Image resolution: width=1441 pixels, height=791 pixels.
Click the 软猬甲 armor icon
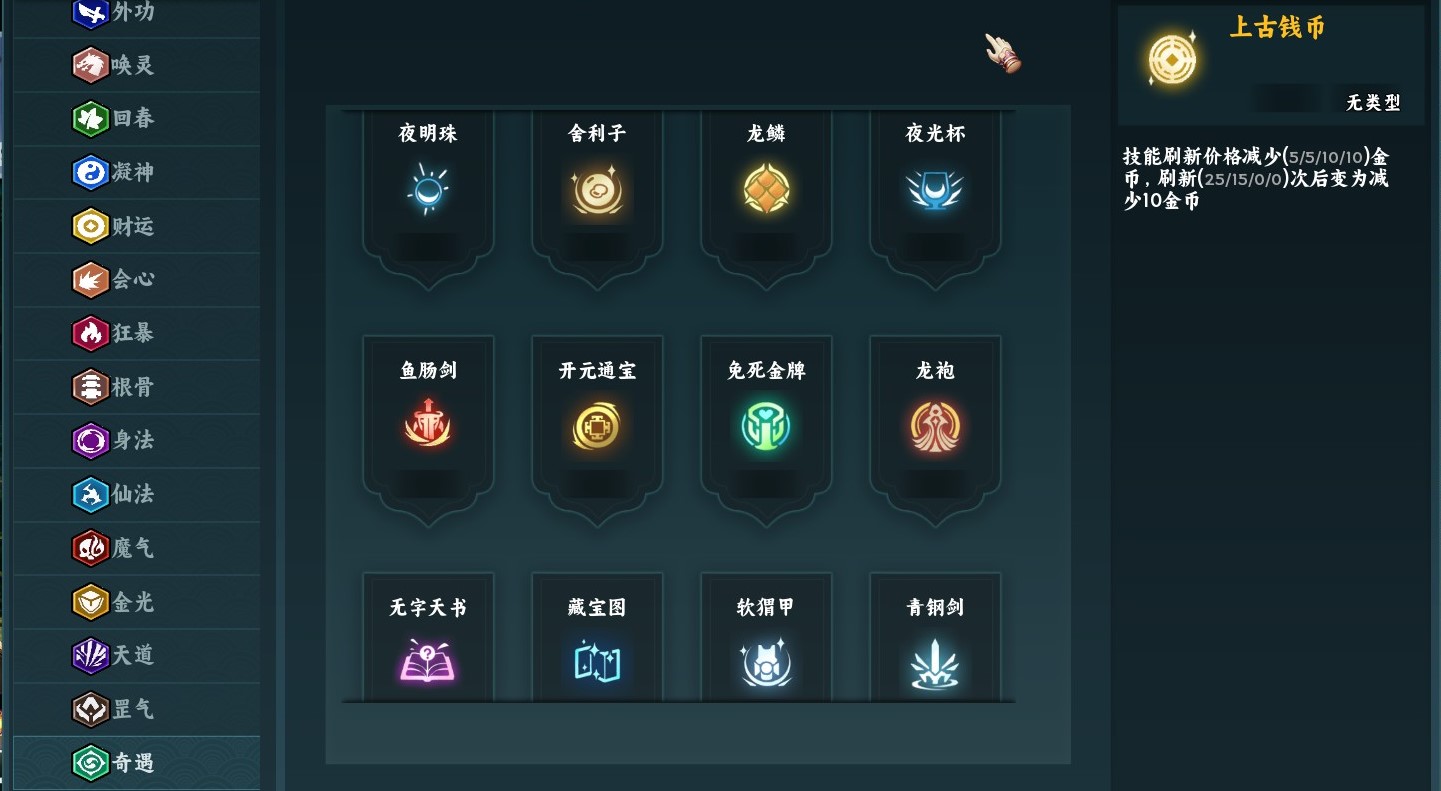pos(767,662)
